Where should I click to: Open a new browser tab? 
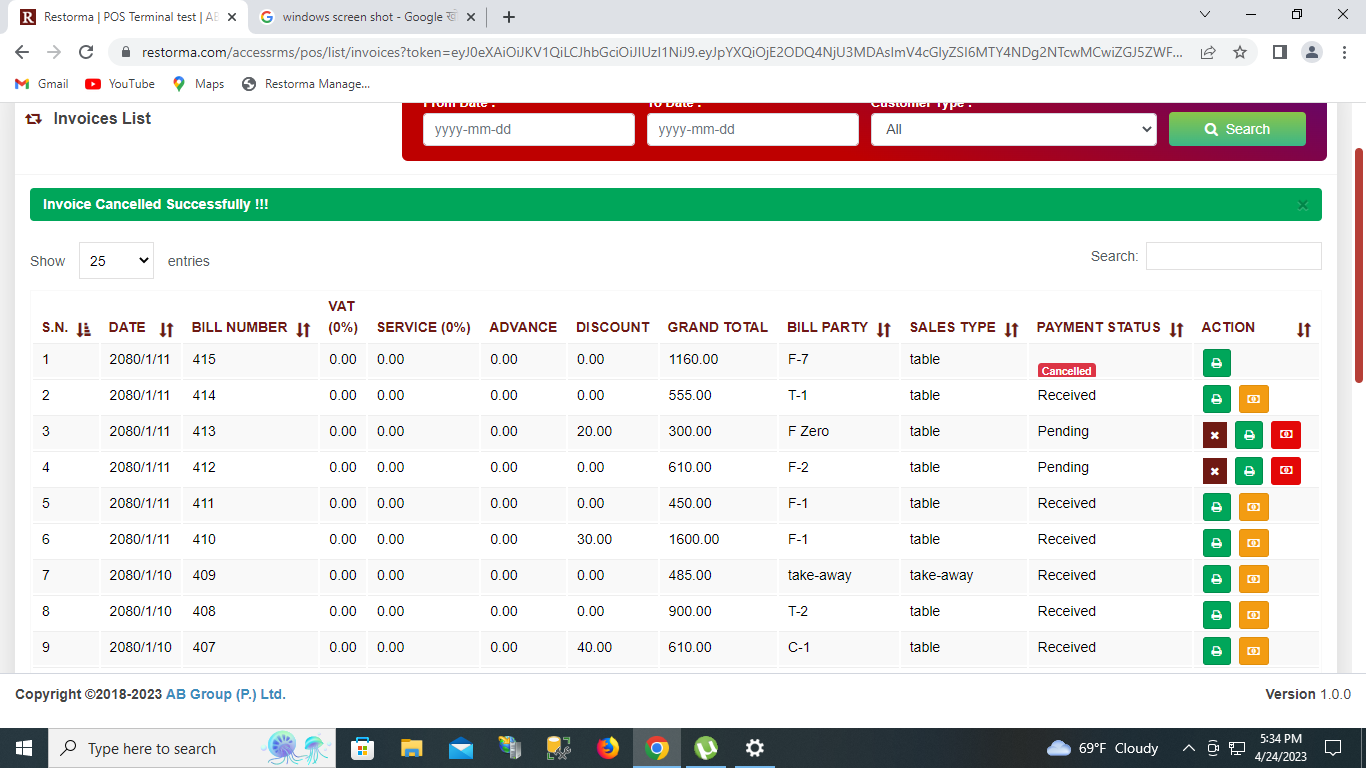[x=509, y=17]
